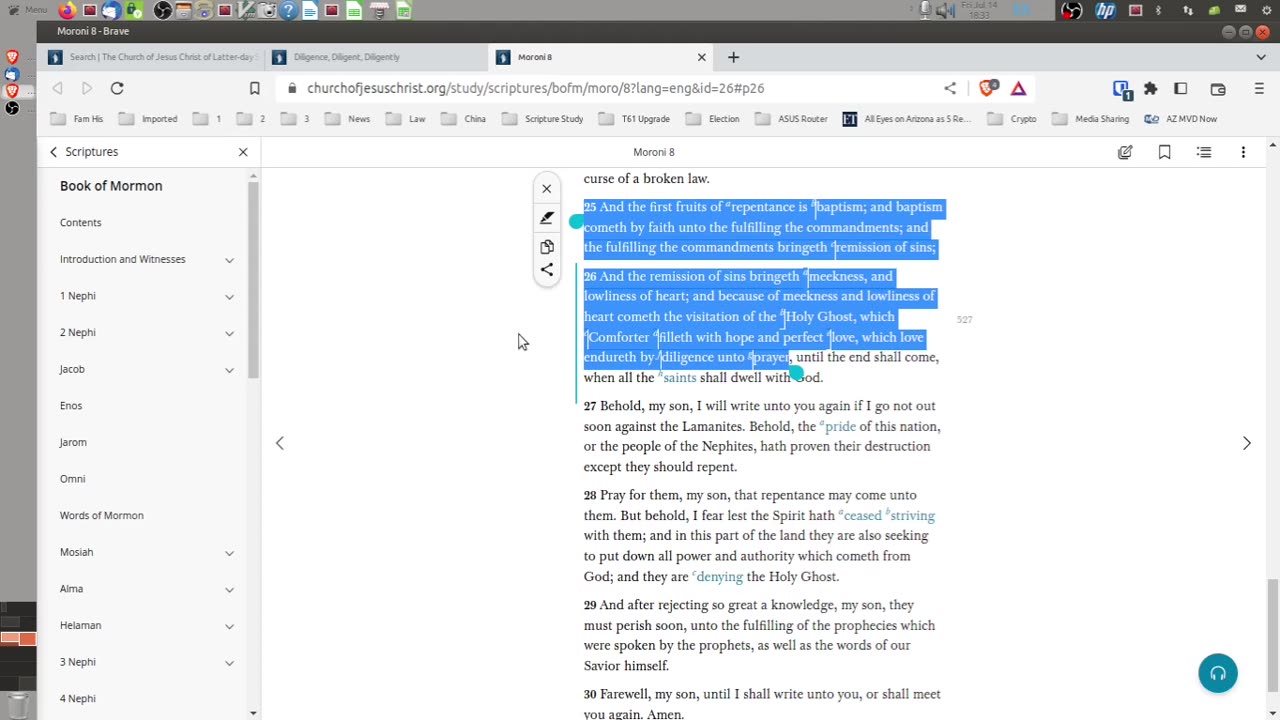Open the headset audio player button

pyautogui.click(x=1218, y=673)
